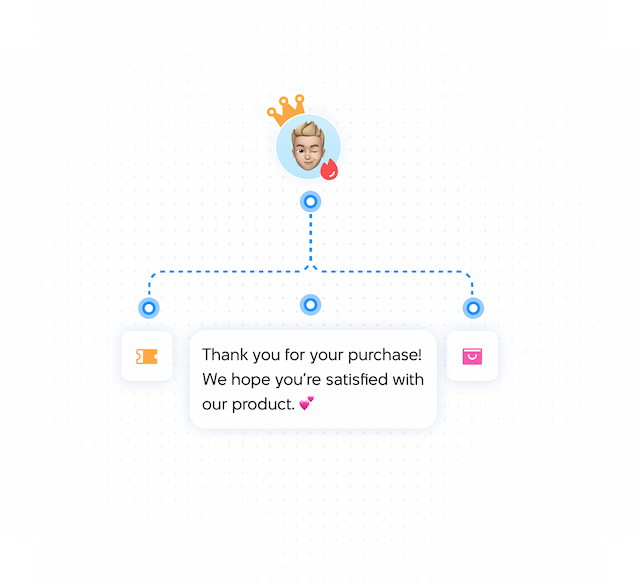The width and height of the screenshot is (640, 584).
Task: Select the blue node above the shopping bag card
Action: pos(473,308)
